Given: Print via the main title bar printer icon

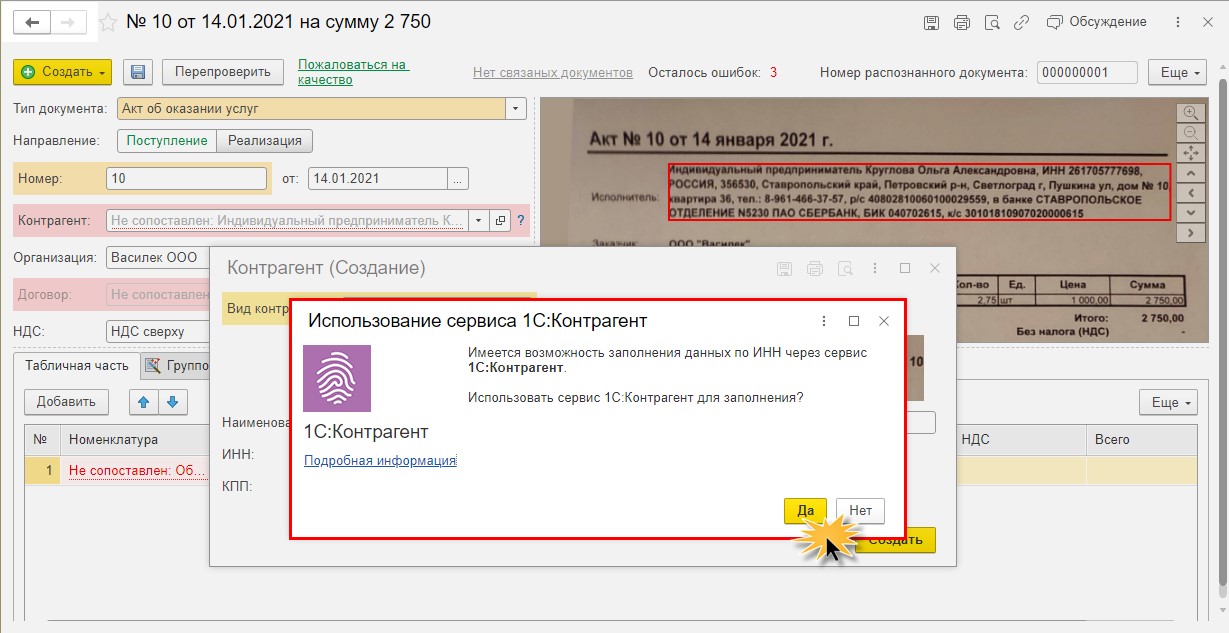Looking at the screenshot, I should click(962, 22).
